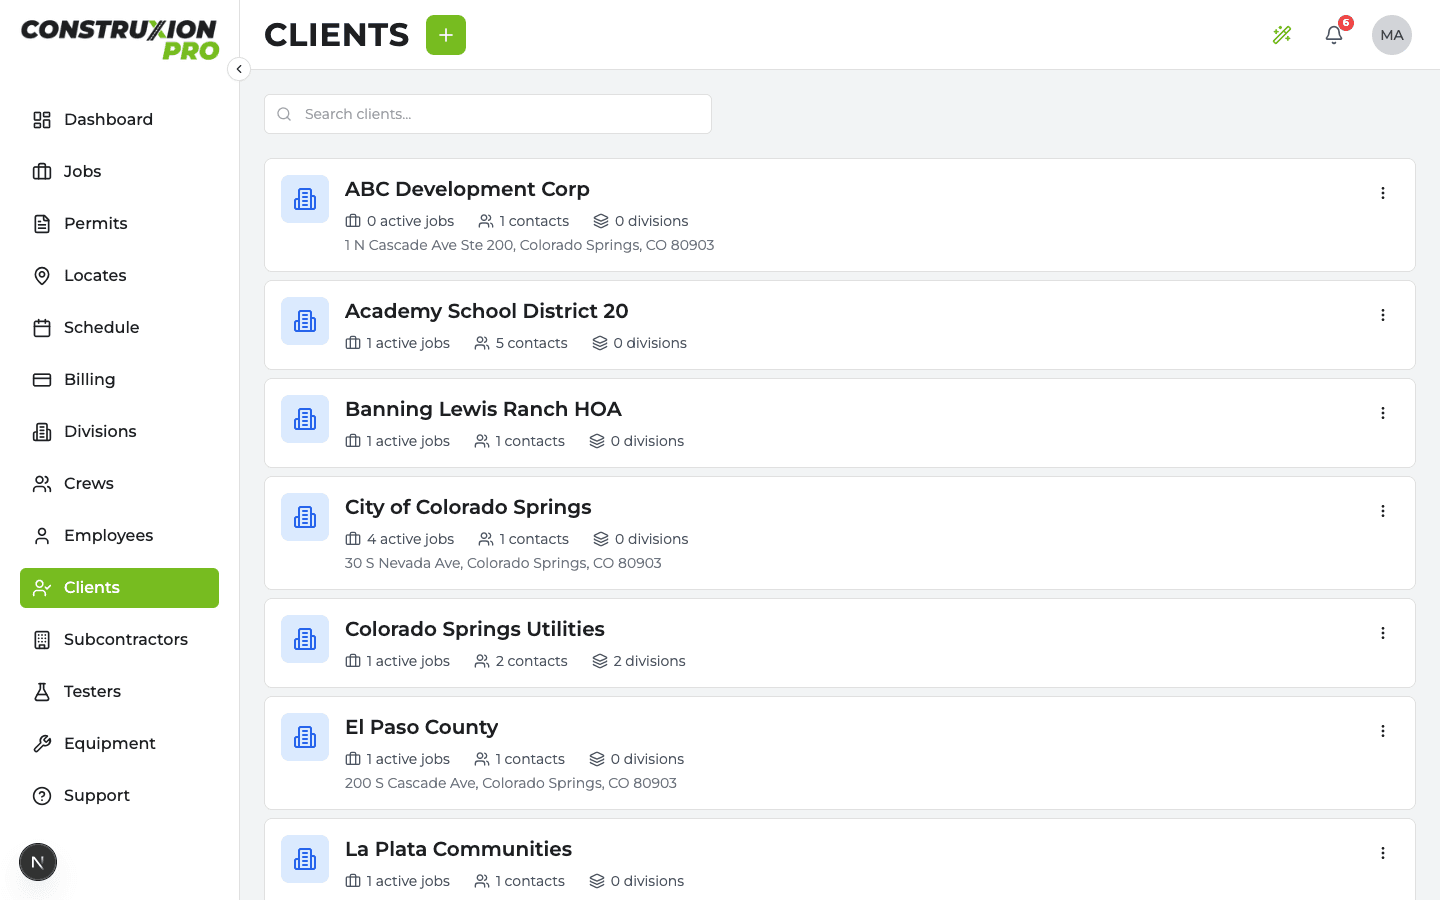Open the ABC Development Corp client name

pyautogui.click(x=467, y=189)
